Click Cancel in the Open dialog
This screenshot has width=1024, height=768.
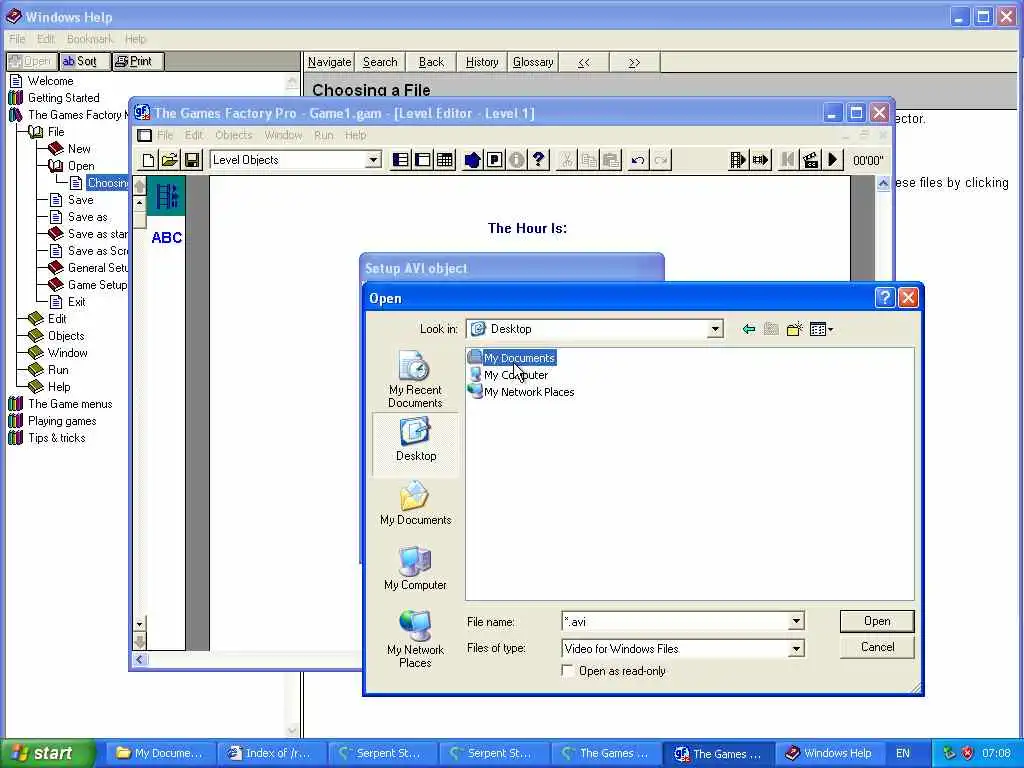click(x=877, y=647)
